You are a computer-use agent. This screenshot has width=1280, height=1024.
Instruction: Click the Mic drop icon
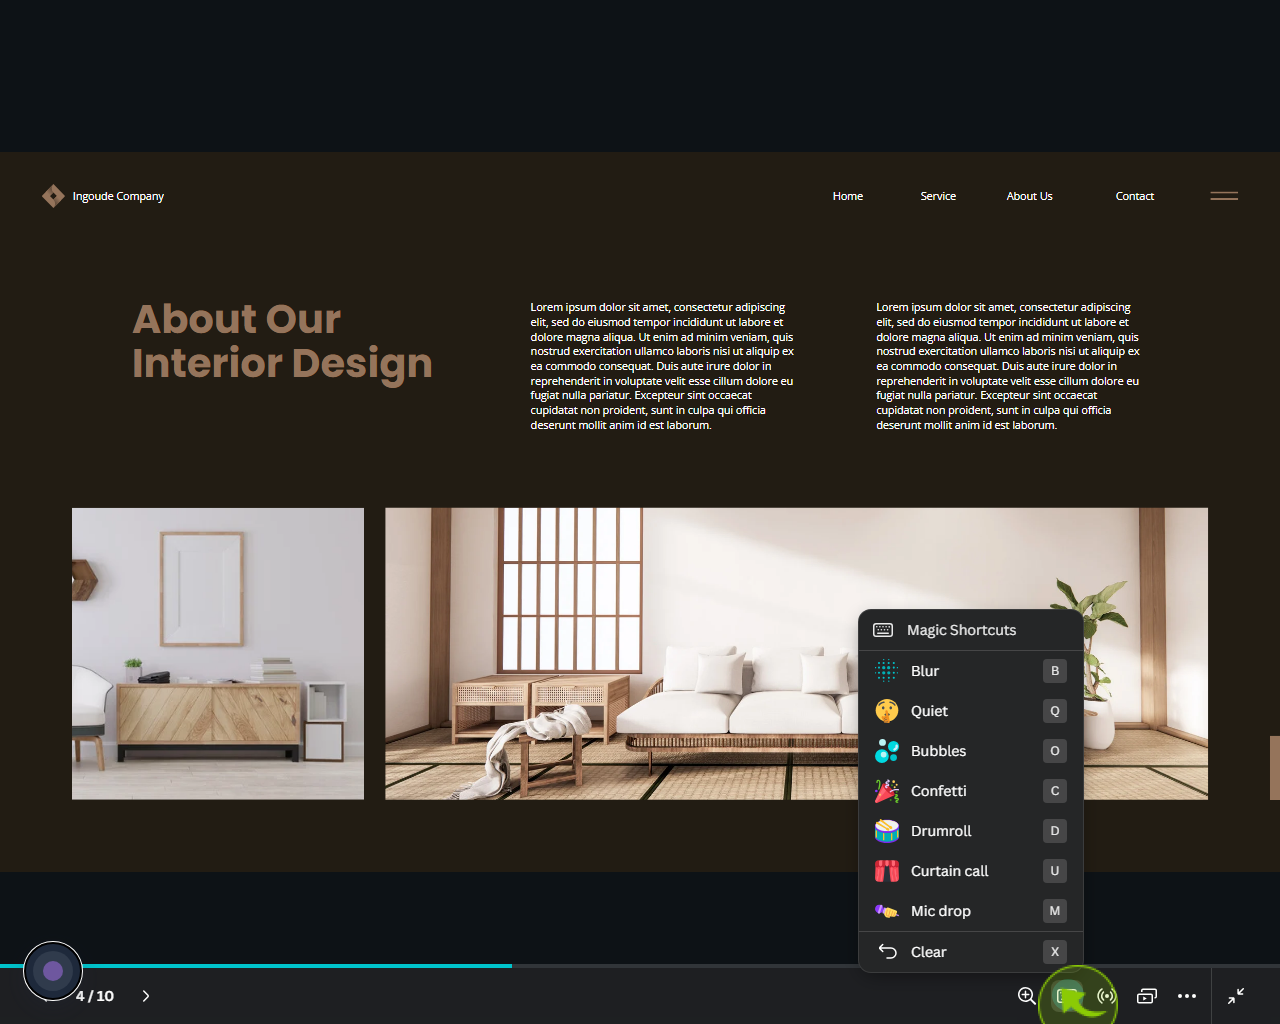[887, 911]
